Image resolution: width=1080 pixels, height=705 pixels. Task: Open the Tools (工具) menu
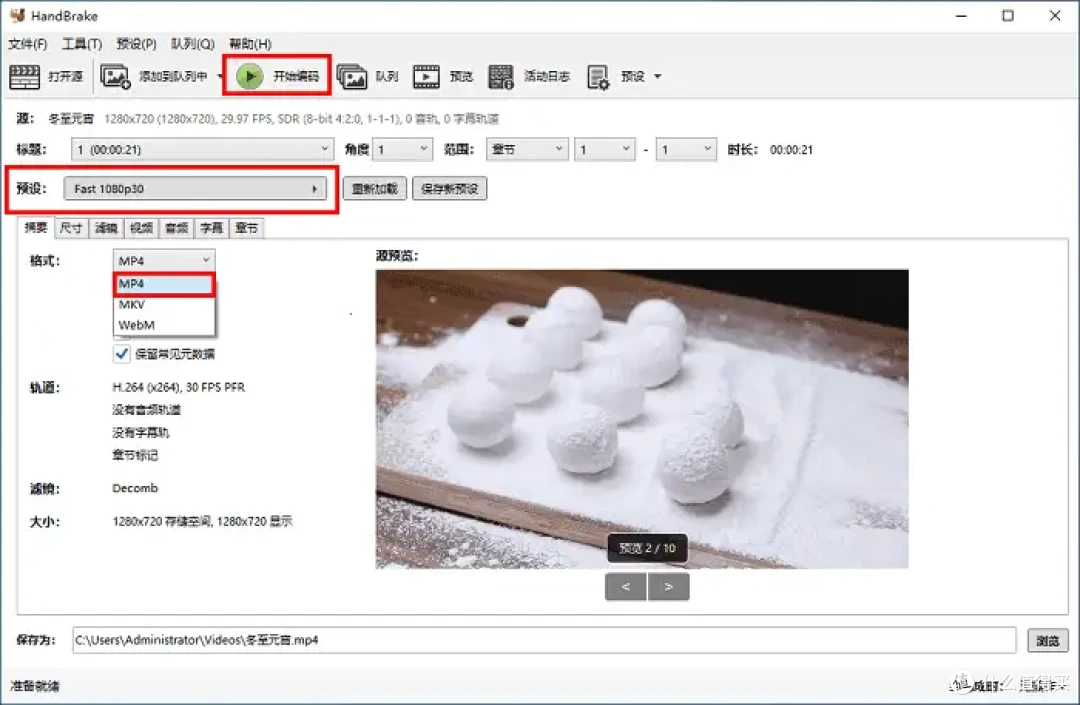click(82, 44)
